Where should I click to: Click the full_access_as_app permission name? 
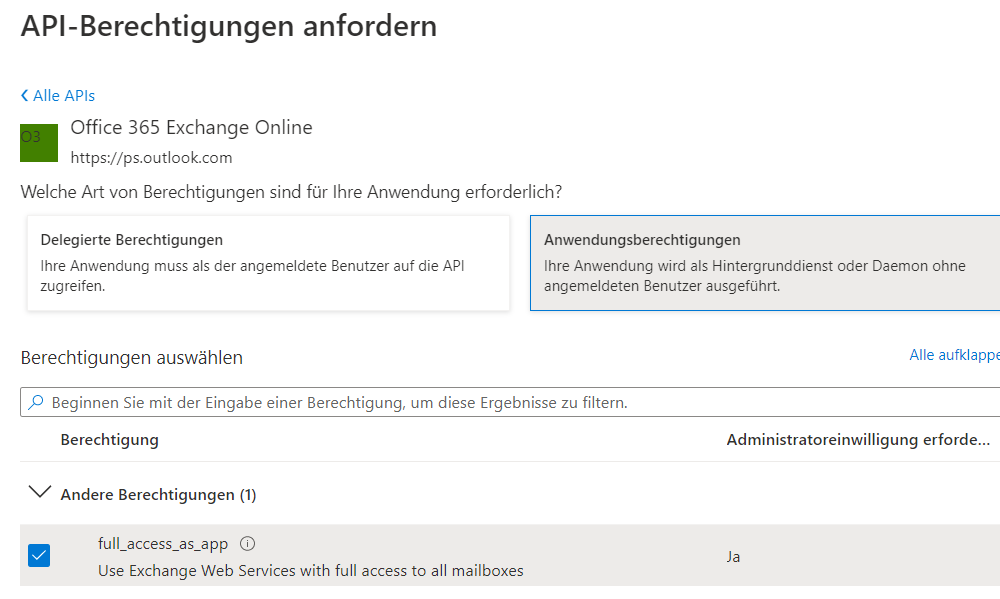[x=163, y=544]
